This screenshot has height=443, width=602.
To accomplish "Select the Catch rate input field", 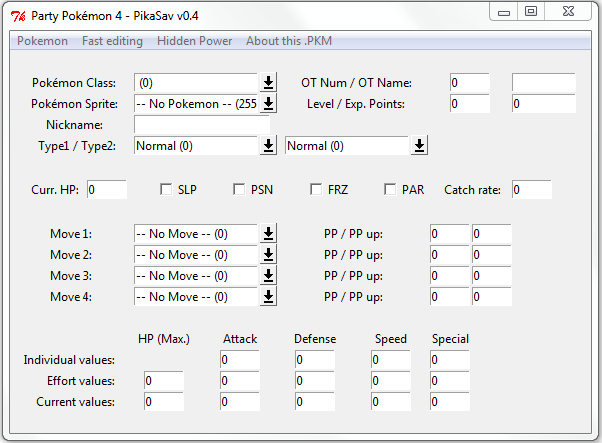I will tap(532, 190).
